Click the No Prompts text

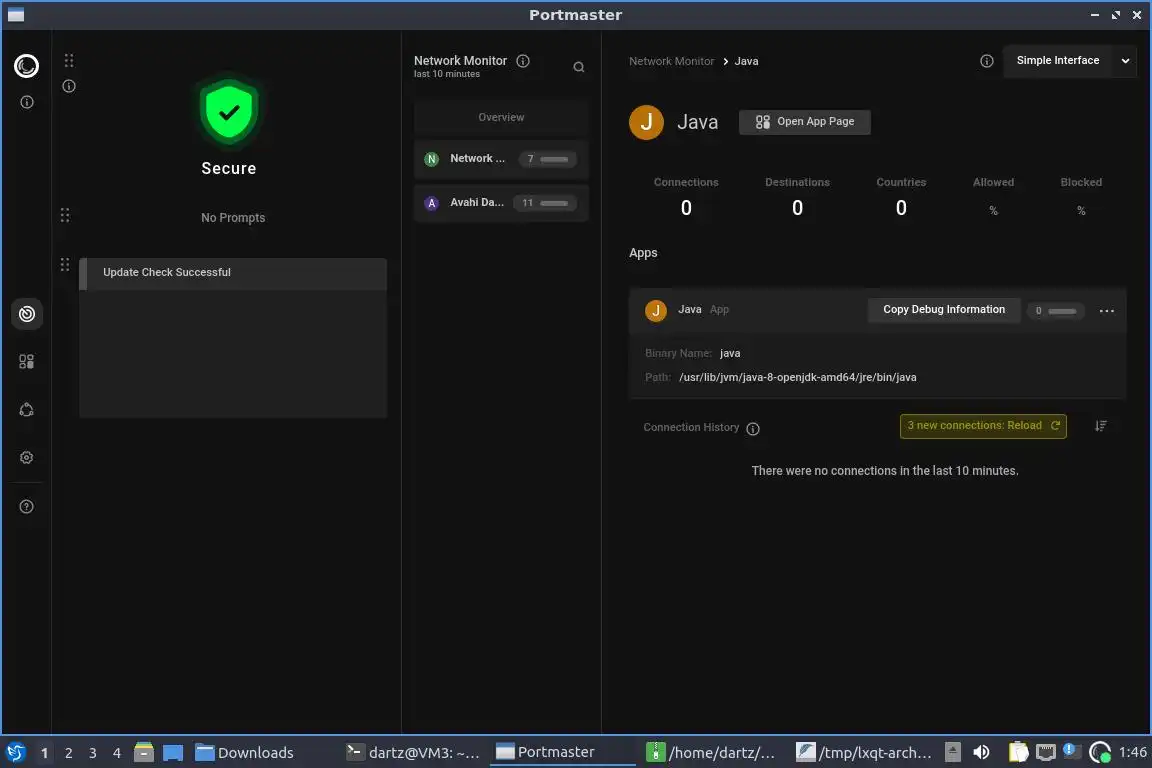233,218
